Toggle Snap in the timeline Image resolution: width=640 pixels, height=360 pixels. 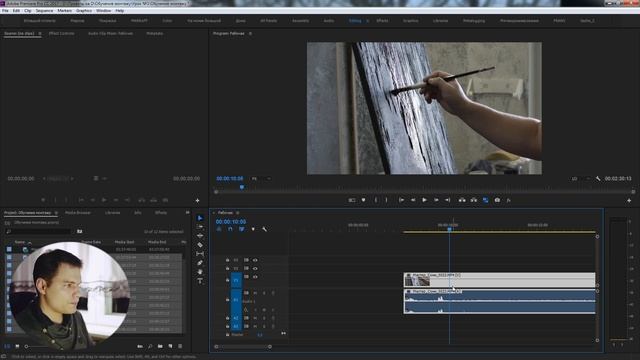click(x=230, y=229)
